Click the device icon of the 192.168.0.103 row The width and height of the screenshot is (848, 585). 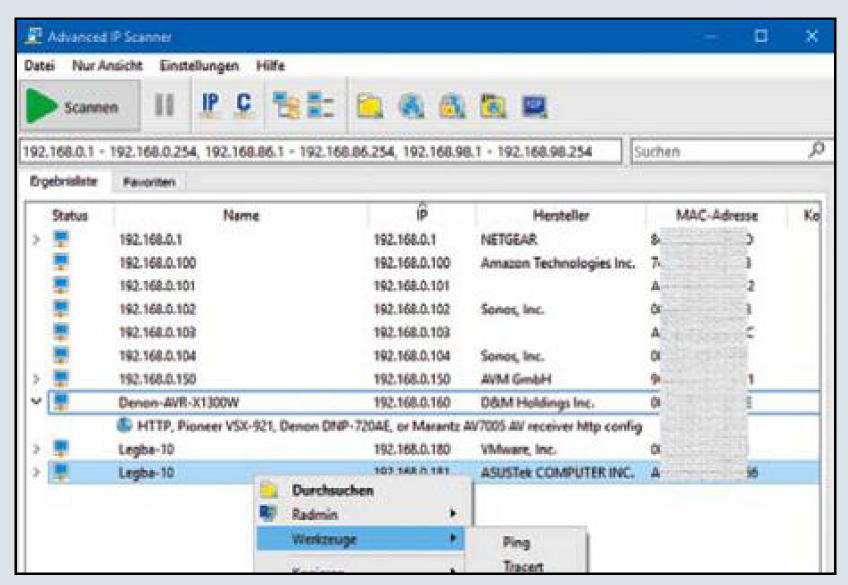[61, 332]
